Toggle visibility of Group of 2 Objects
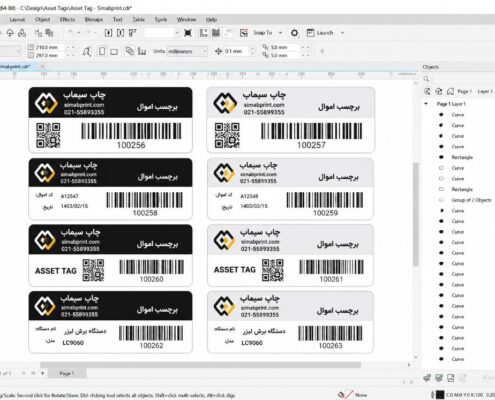 point(441,200)
